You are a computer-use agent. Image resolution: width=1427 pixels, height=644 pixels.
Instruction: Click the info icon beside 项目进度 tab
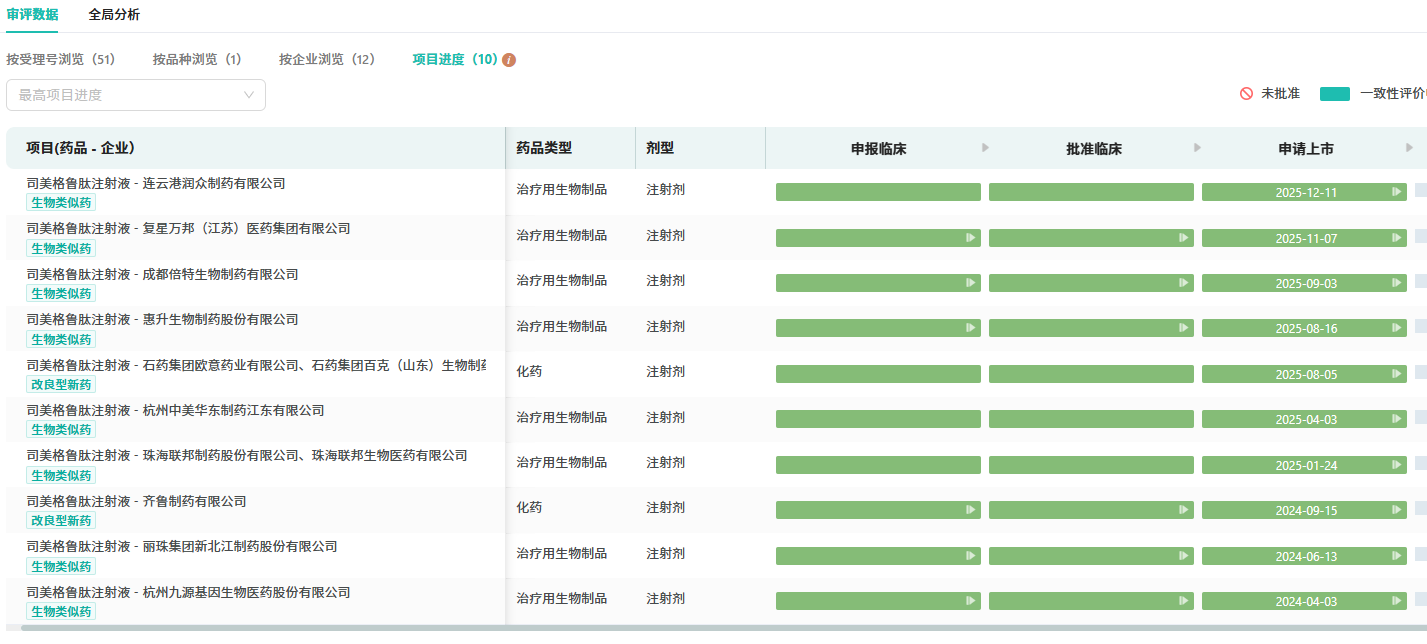[509, 60]
